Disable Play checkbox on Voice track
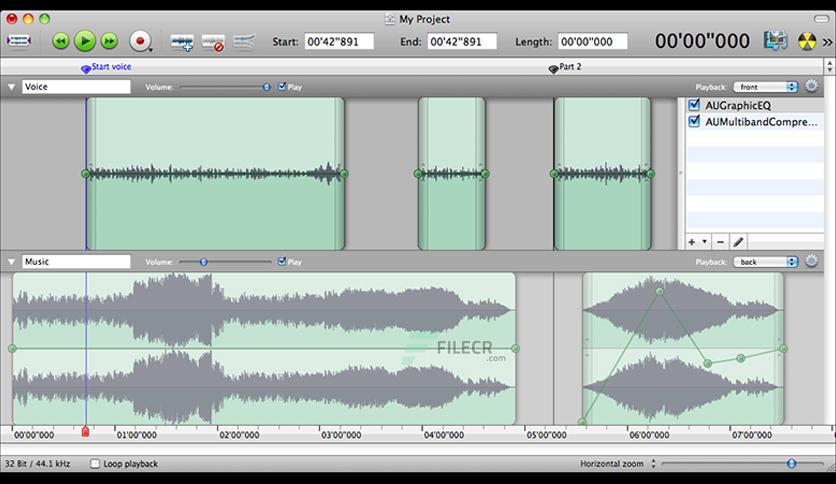The width and height of the screenshot is (836, 484). 282,86
